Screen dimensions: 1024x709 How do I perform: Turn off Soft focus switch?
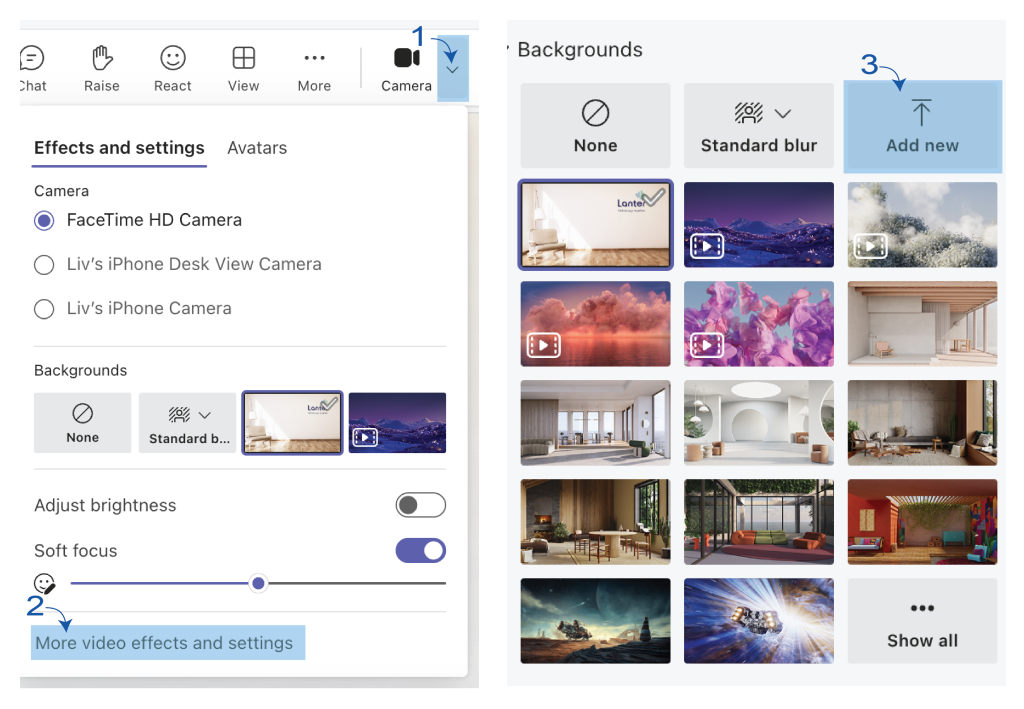421,551
